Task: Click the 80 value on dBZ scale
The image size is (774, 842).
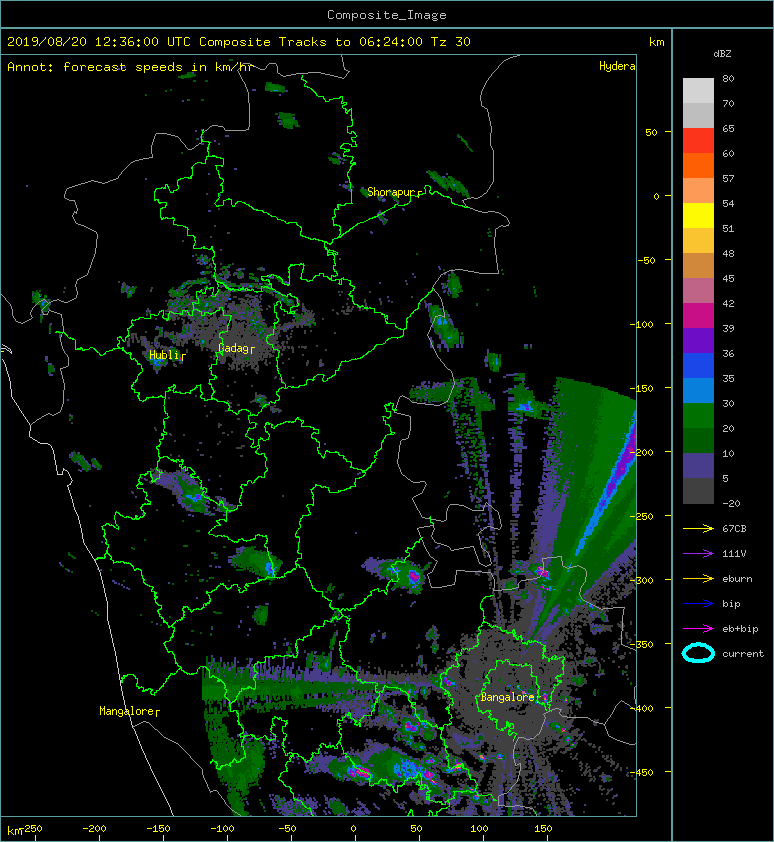Action: 728,78
